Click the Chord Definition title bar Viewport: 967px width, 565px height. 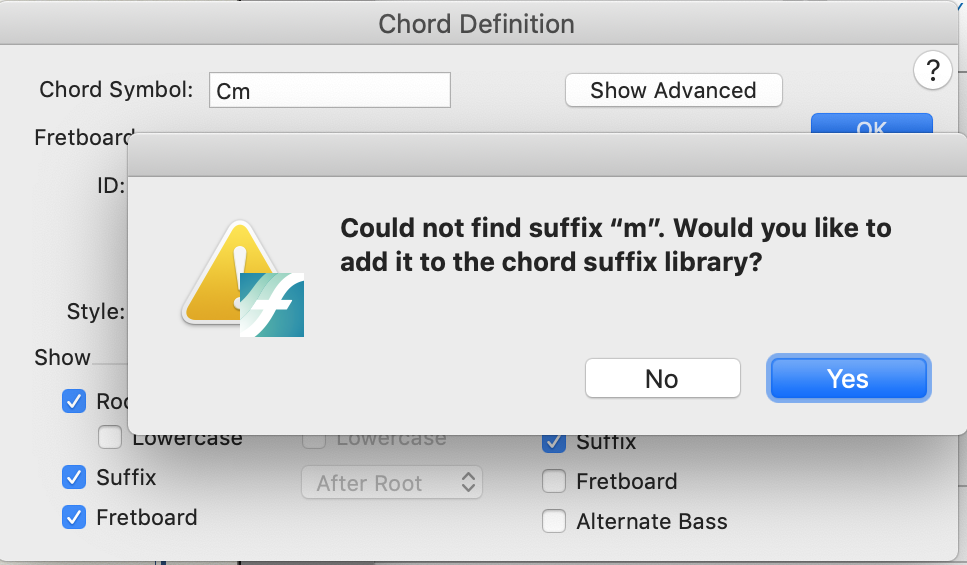476,23
